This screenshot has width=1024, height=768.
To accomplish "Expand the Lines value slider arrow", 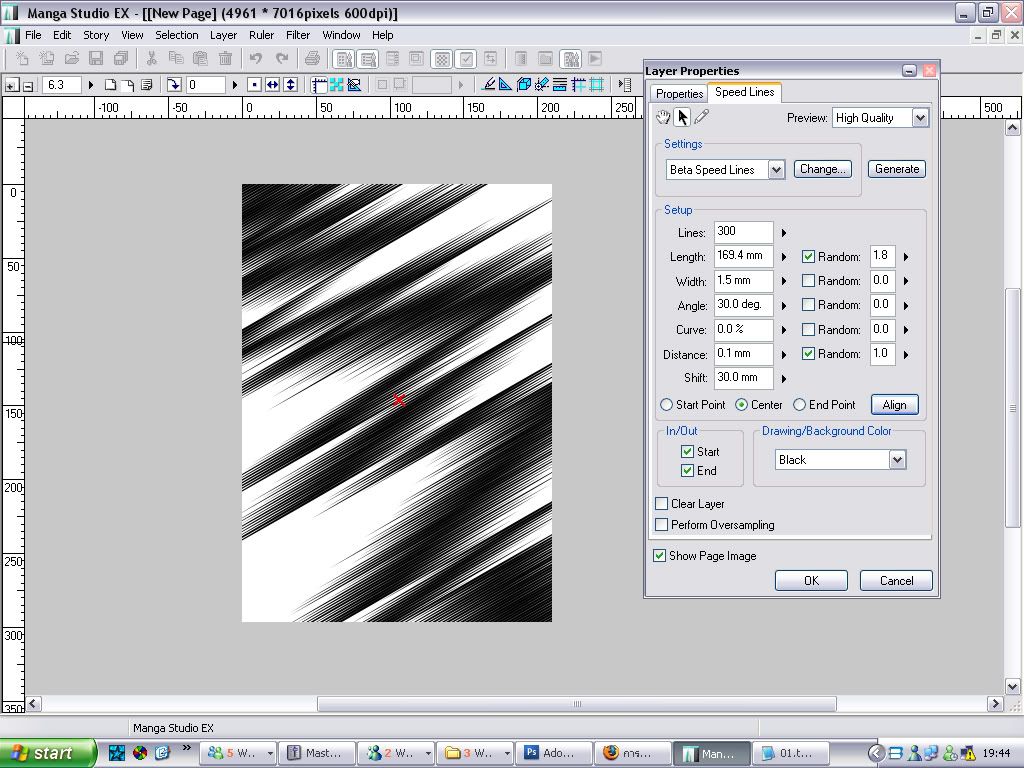I will [784, 232].
